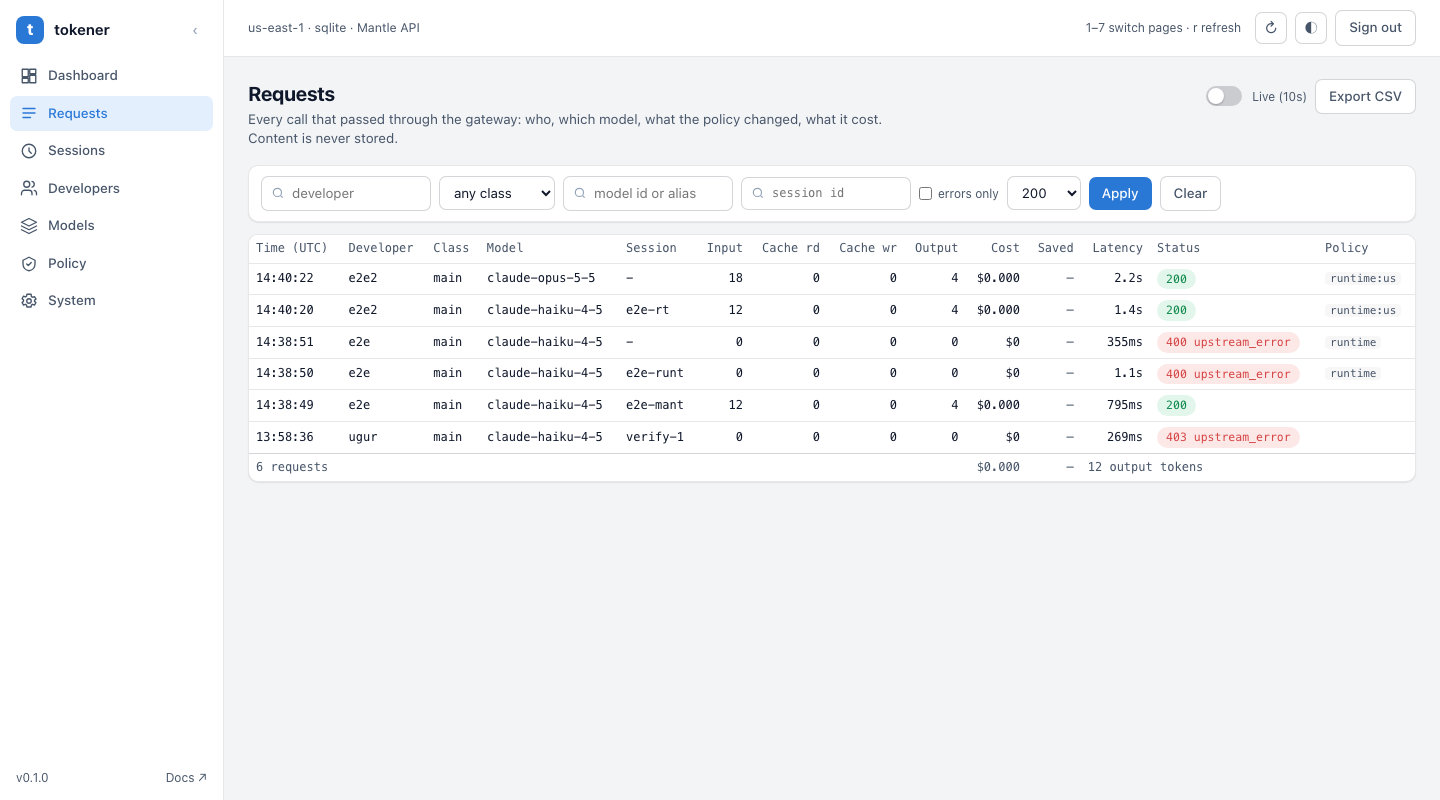
Task: Sign out of tokener
Action: pyautogui.click(x=1375, y=28)
